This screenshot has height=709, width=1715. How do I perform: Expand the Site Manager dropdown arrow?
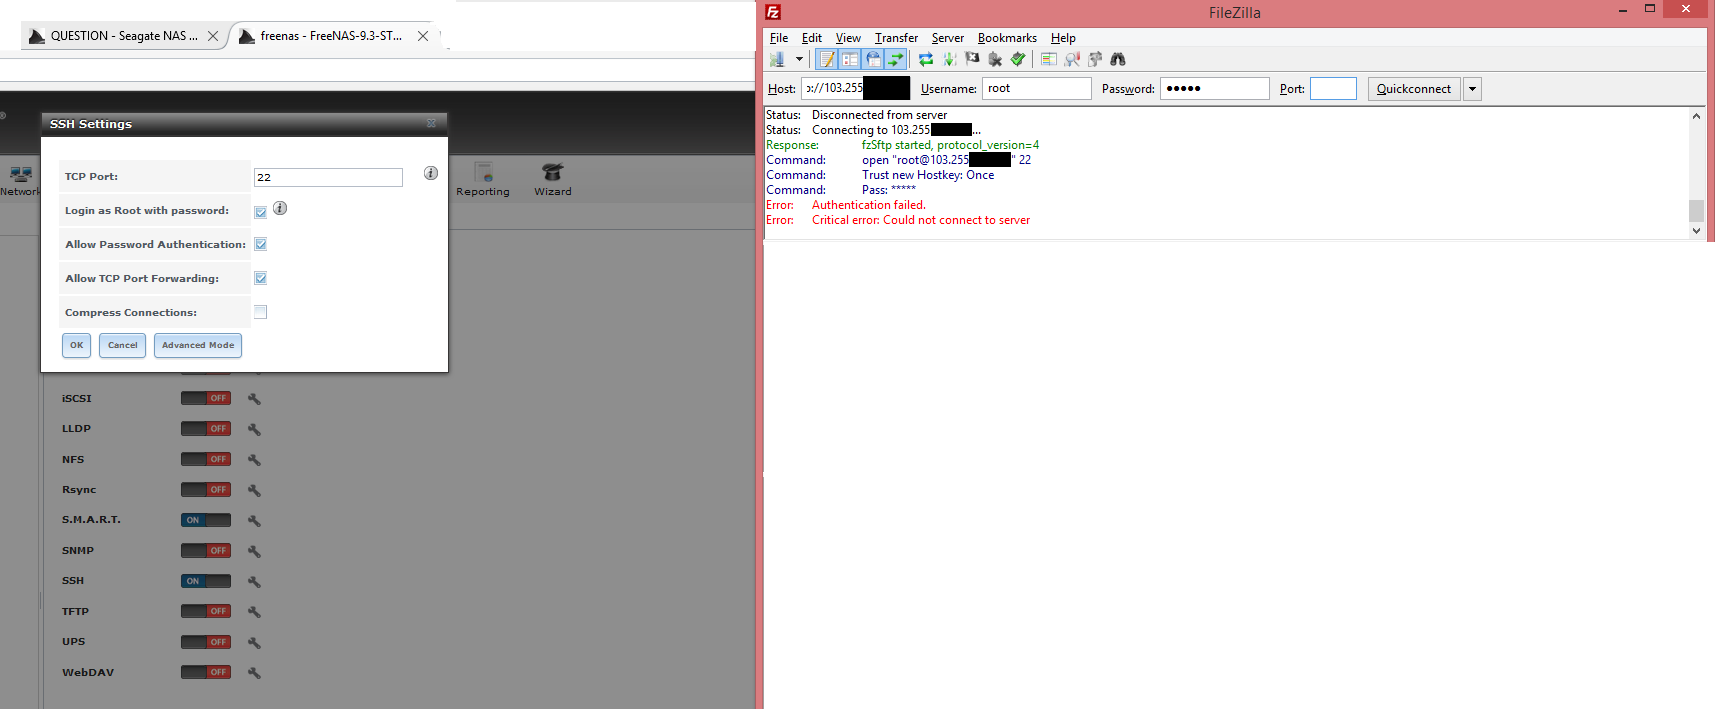click(799, 59)
